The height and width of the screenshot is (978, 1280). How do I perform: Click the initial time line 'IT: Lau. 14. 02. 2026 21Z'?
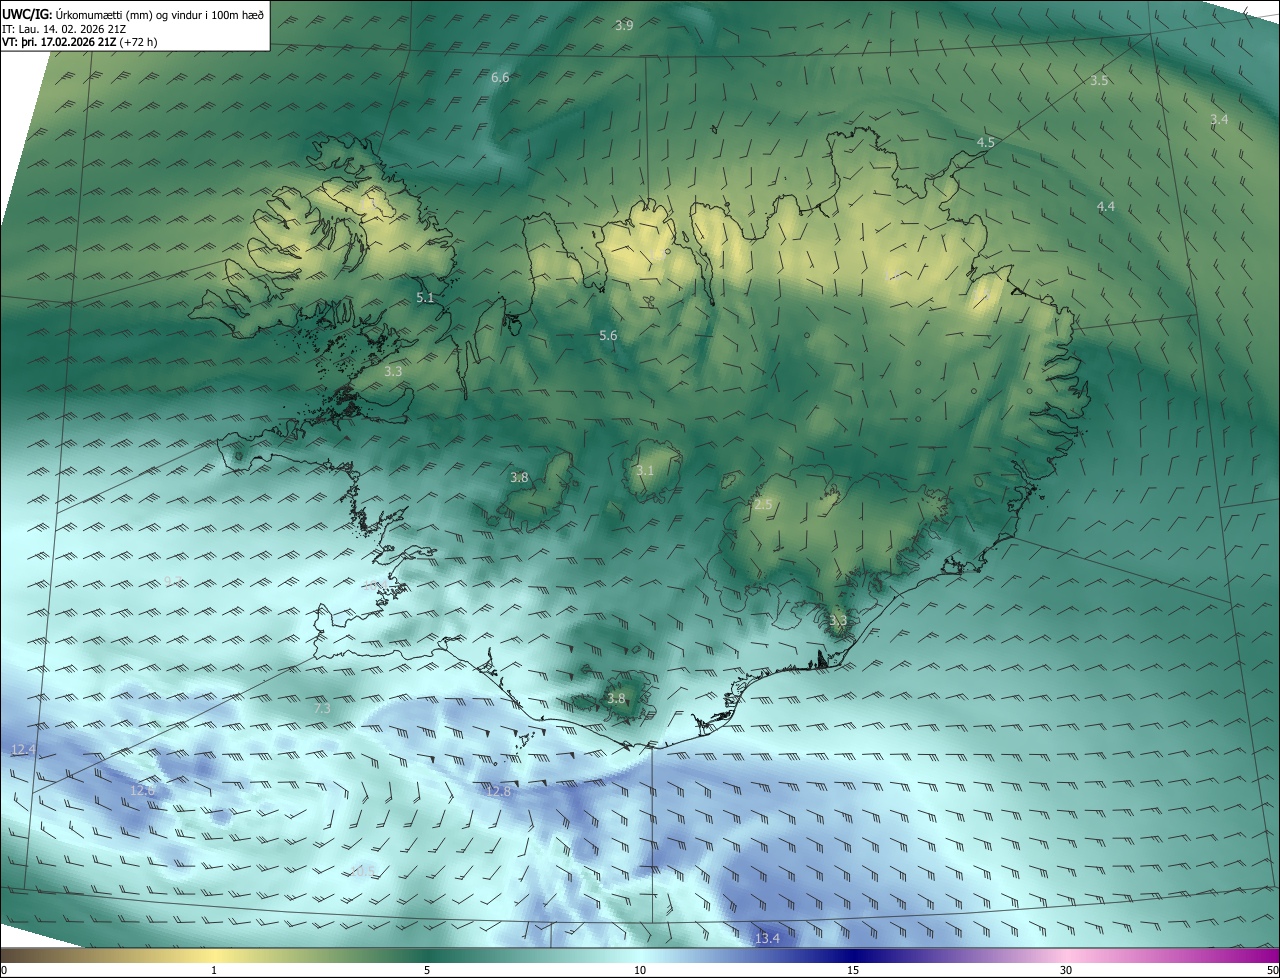click(x=66, y=28)
